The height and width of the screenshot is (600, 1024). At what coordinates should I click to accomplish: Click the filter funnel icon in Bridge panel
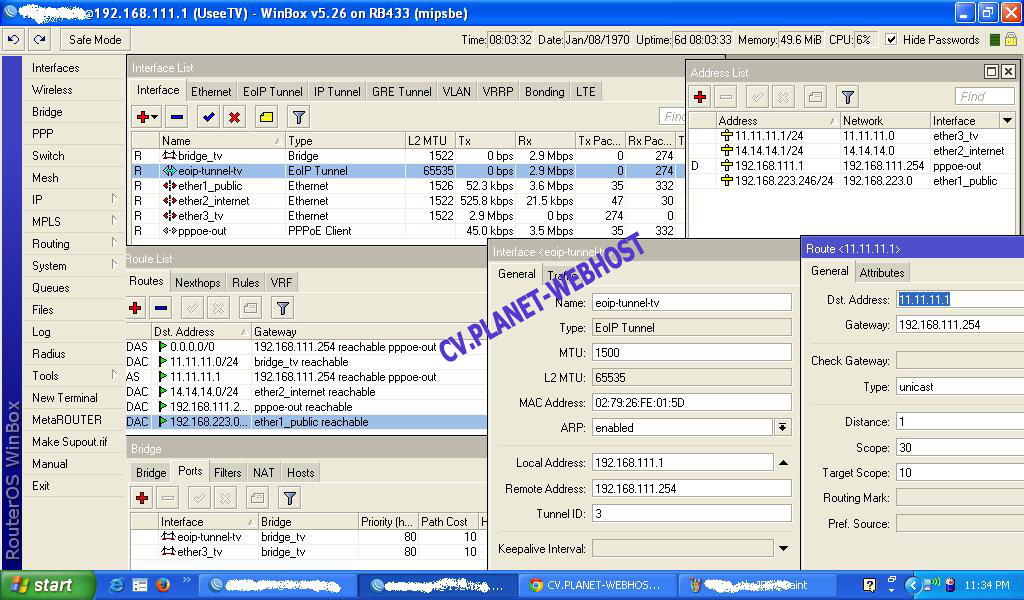click(x=289, y=498)
